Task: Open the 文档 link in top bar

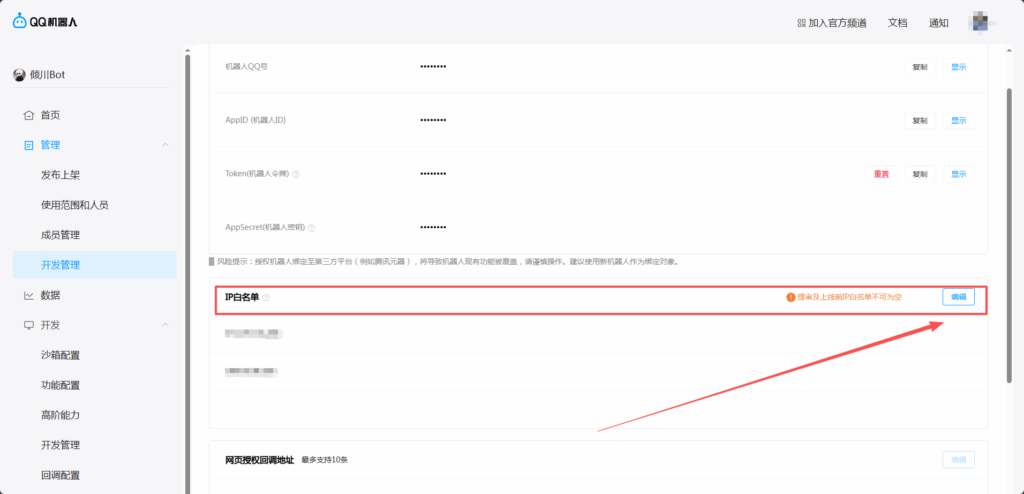Action: point(897,23)
